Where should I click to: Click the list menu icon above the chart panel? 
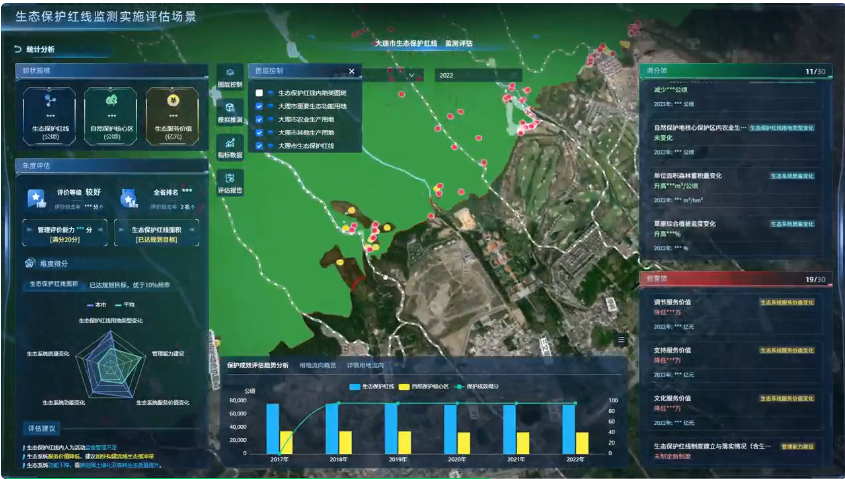click(621, 340)
